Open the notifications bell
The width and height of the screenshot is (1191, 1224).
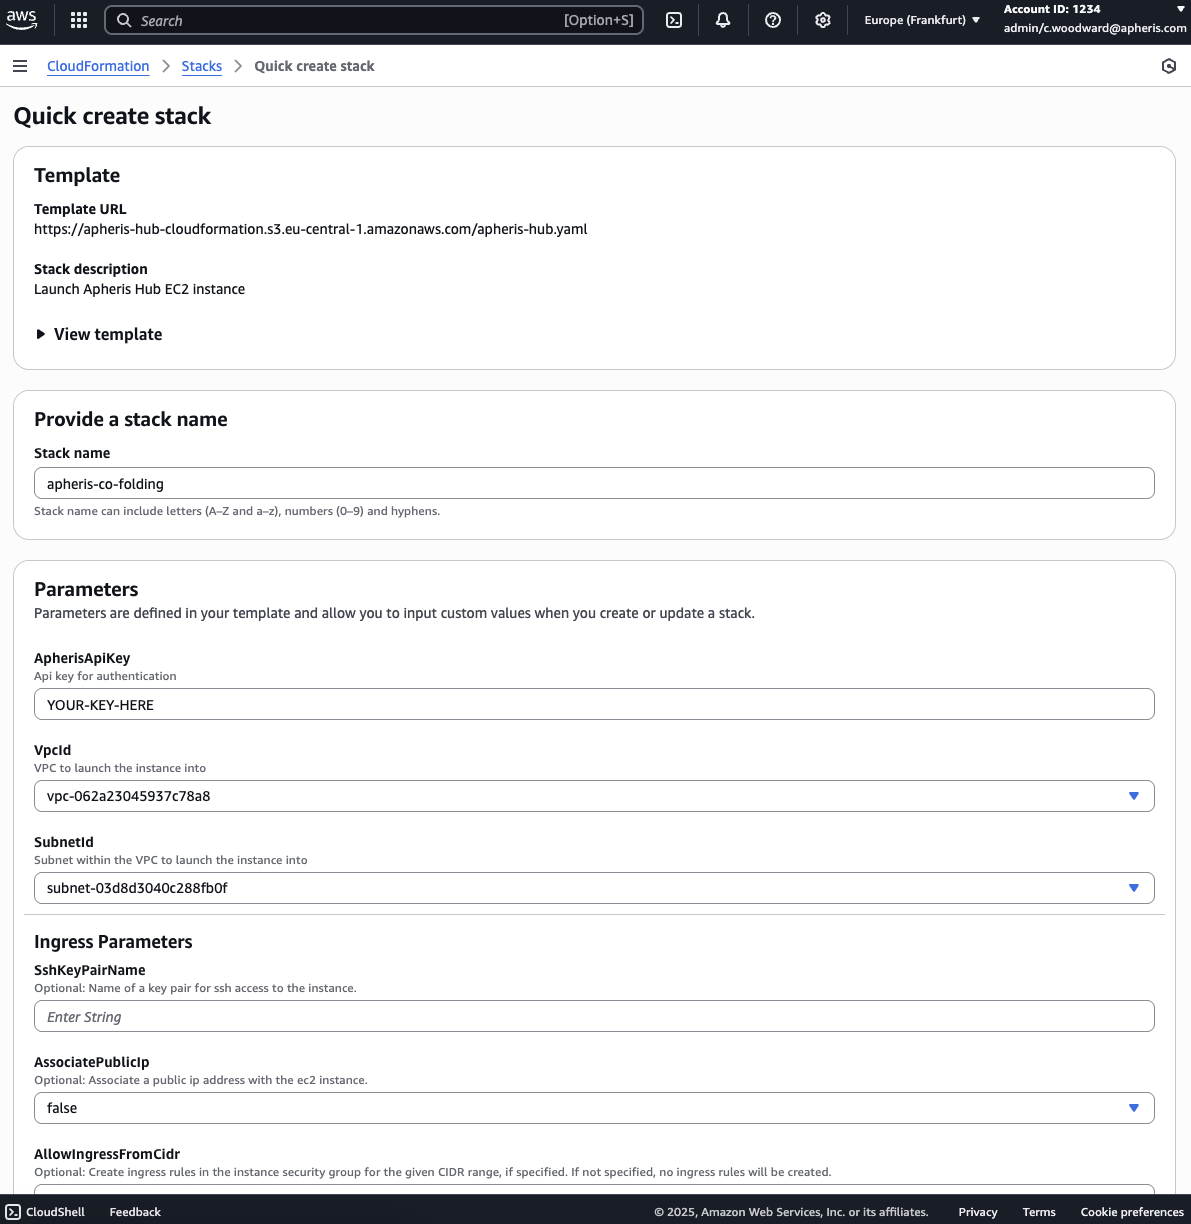[723, 20]
